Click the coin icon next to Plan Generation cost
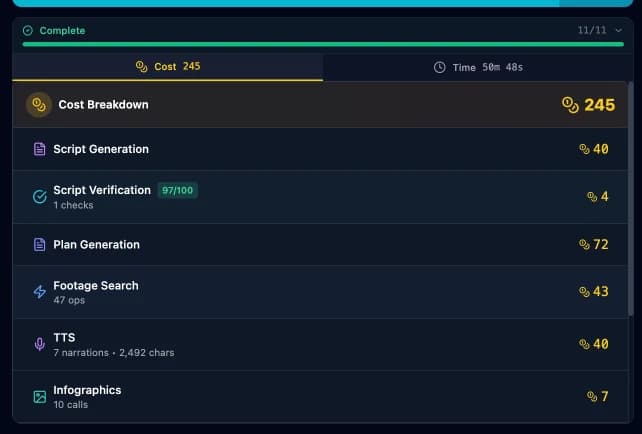Screen dimensions: 642x434 click(584, 244)
